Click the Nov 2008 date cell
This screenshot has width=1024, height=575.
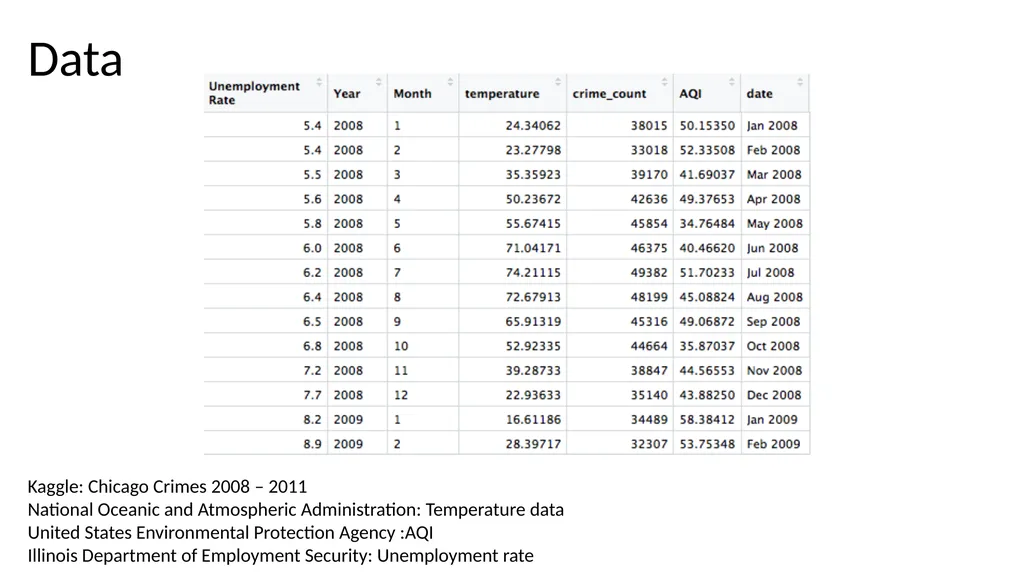pos(774,370)
